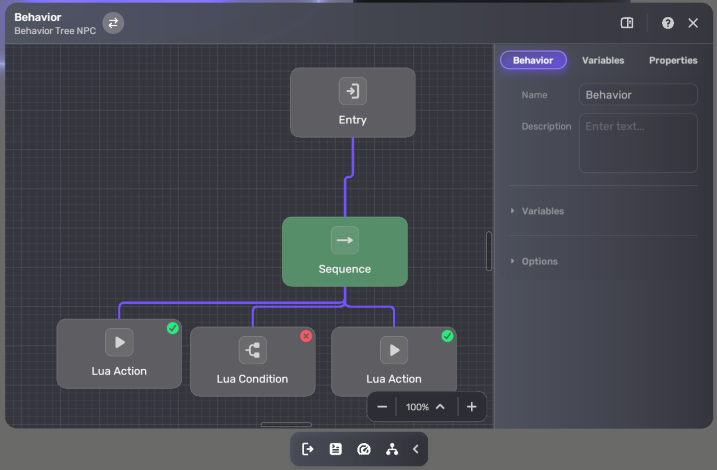The image size is (717, 470).
Task: Click the exit icon in bottom toolbar
Action: point(308,449)
